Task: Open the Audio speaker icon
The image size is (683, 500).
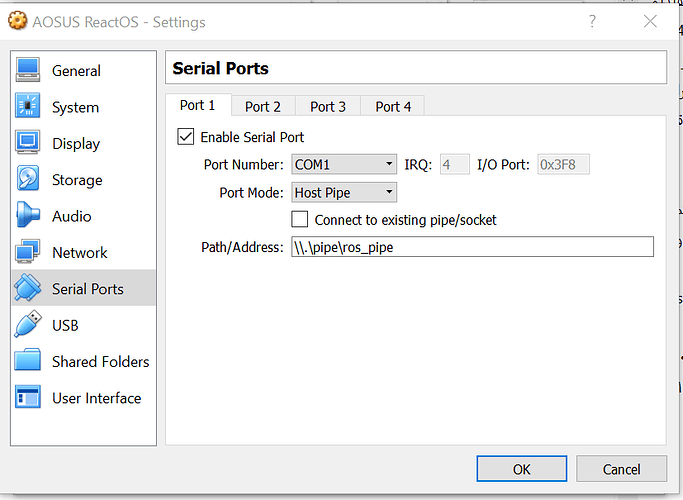Action: [x=28, y=216]
